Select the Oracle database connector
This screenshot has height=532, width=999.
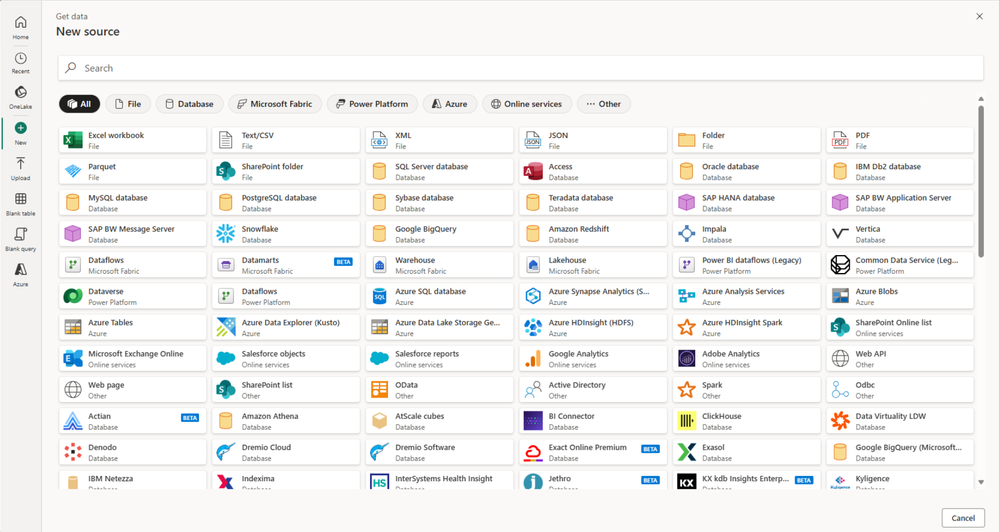(x=747, y=171)
